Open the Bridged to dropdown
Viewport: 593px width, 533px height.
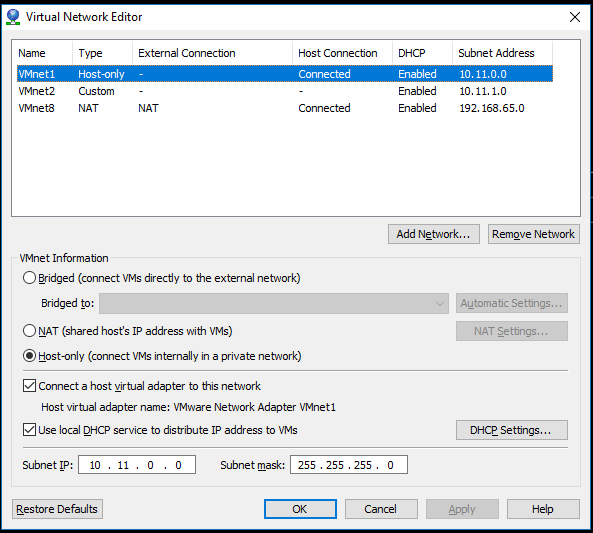274,303
